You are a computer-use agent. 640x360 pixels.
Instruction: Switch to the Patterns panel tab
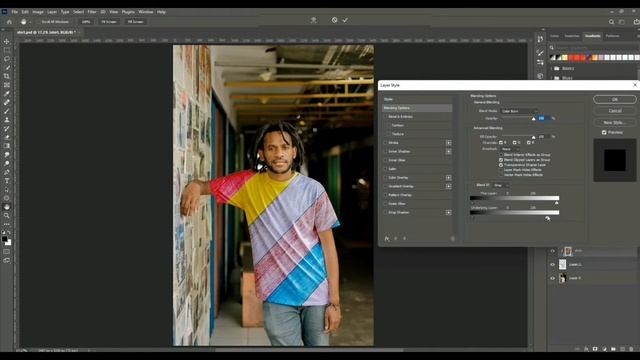[612, 36]
